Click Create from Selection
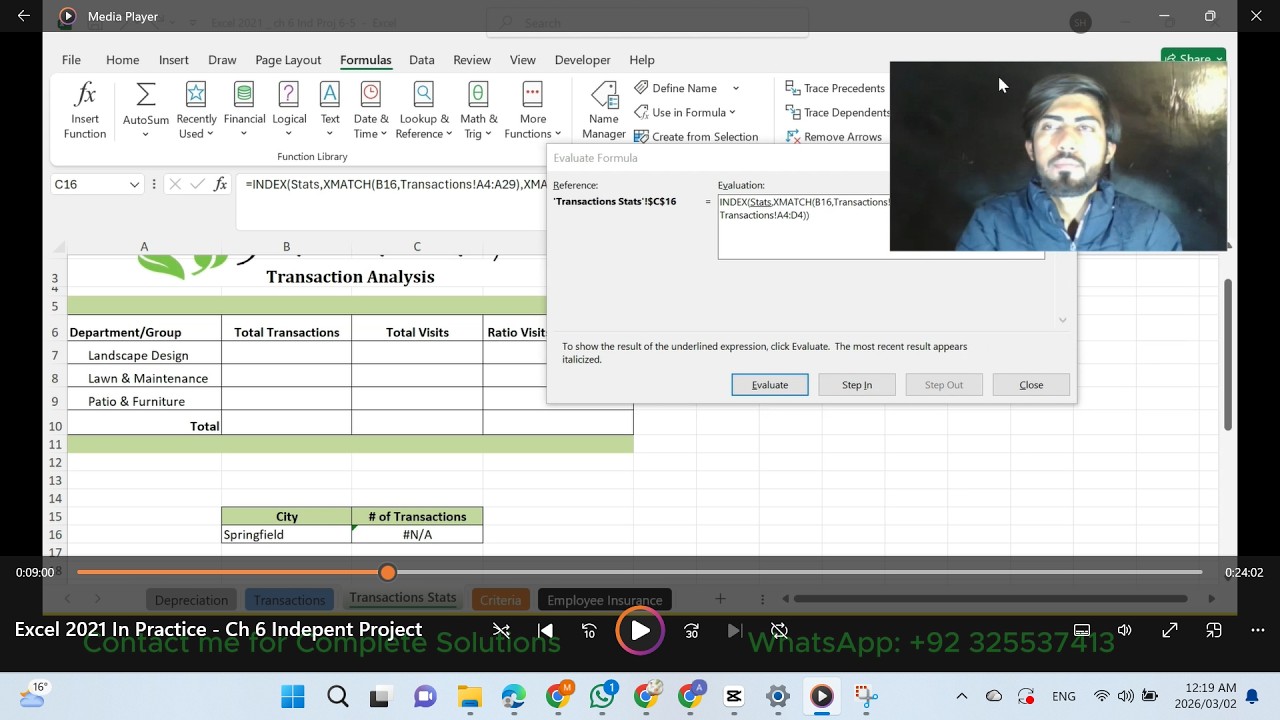Image resolution: width=1280 pixels, height=720 pixels. [696, 137]
